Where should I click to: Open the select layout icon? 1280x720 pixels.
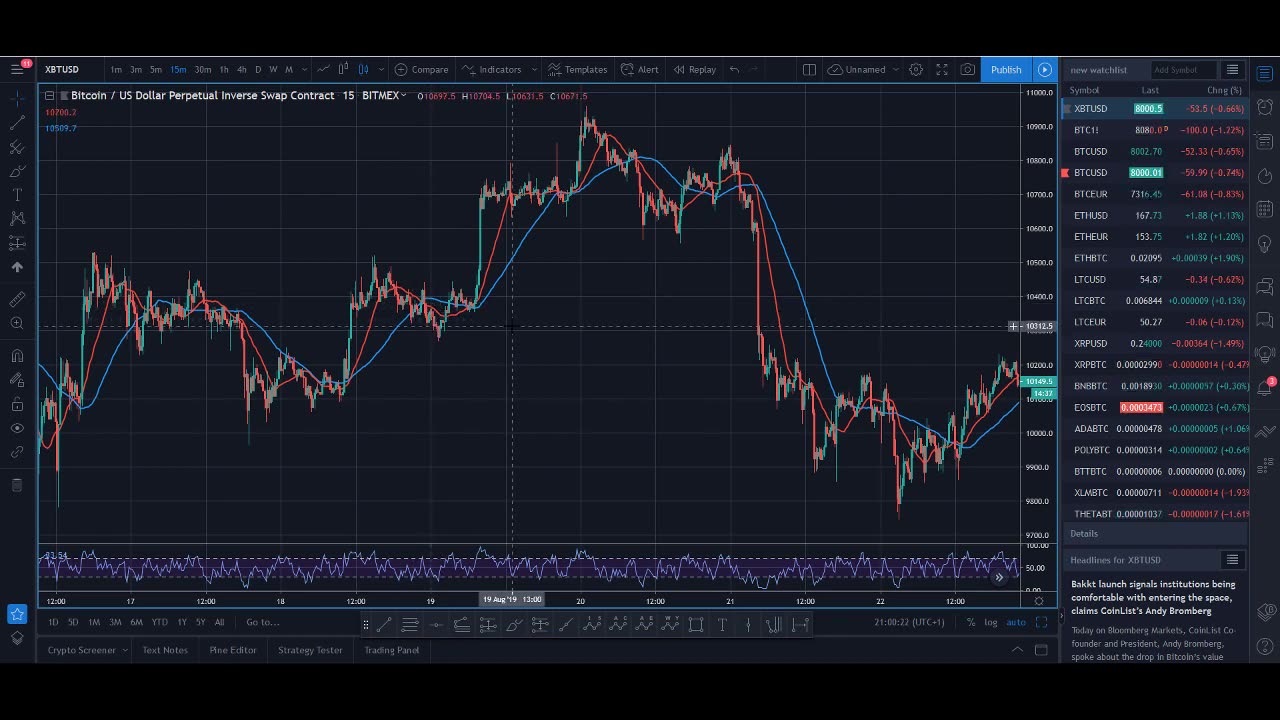tap(809, 69)
